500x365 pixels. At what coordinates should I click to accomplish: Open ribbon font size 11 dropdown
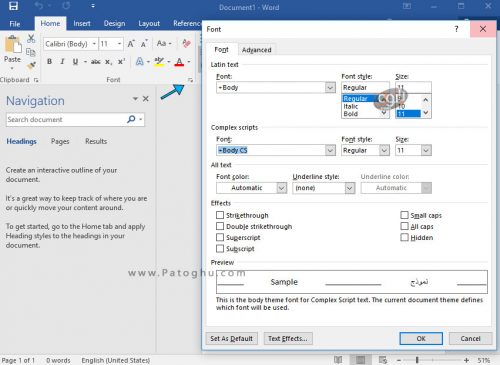(x=119, y=44)
